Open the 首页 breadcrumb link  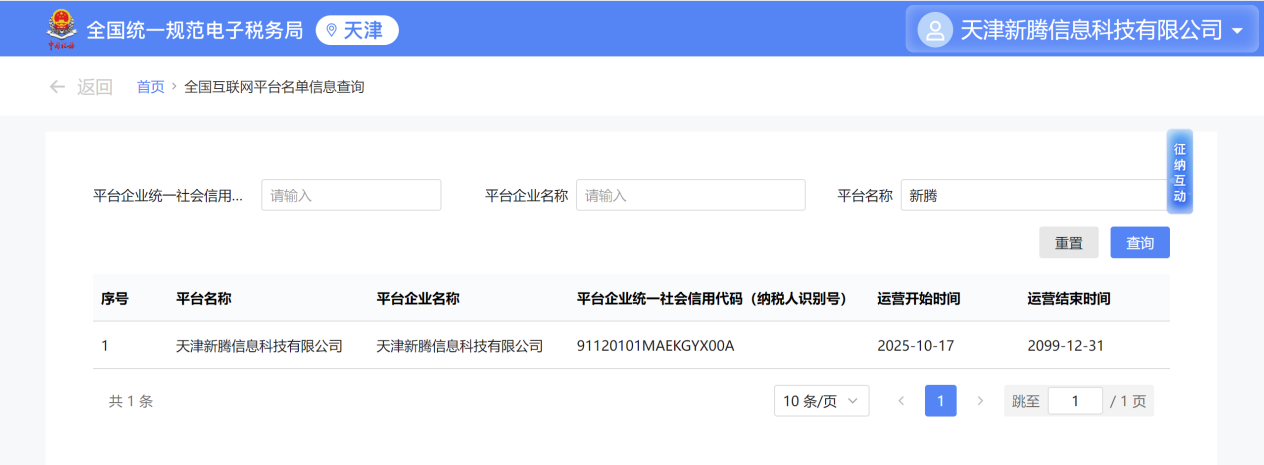pyautogui.click(x=151, y=87)
